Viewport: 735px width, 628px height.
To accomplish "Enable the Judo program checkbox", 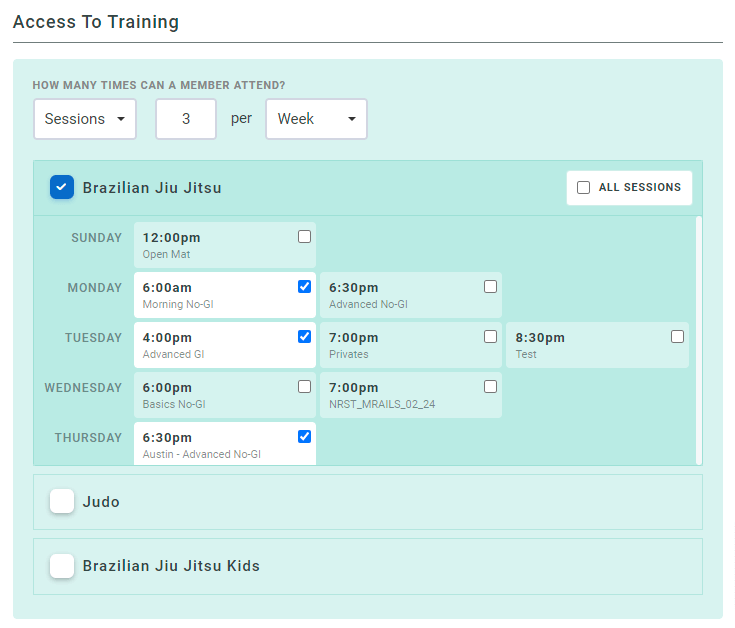I will pyautogui.click(x=62, y=502).
